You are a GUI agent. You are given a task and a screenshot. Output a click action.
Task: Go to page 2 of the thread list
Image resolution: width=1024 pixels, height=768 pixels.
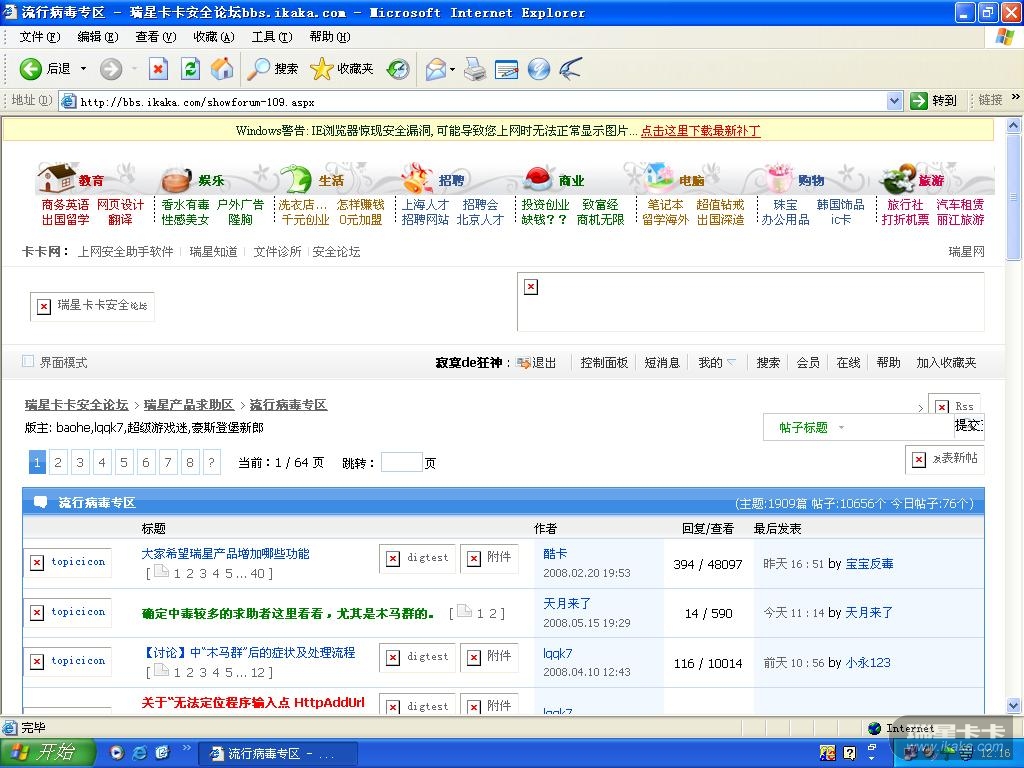pyautogui.click(x=59, y=462)
